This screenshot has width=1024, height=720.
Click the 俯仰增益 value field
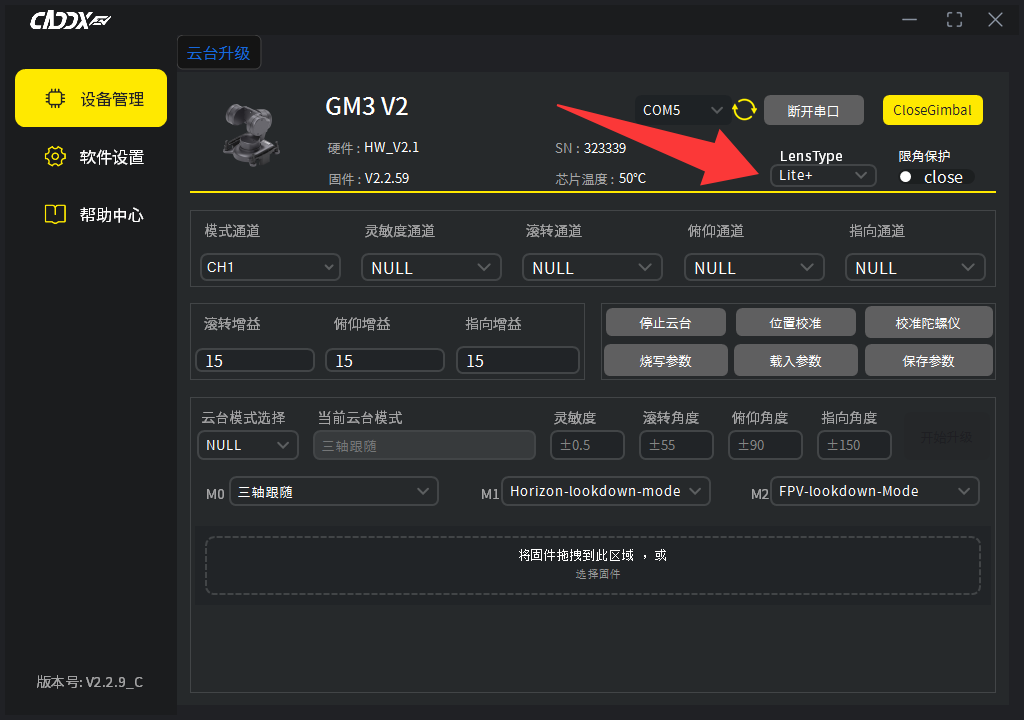(385, 361)
